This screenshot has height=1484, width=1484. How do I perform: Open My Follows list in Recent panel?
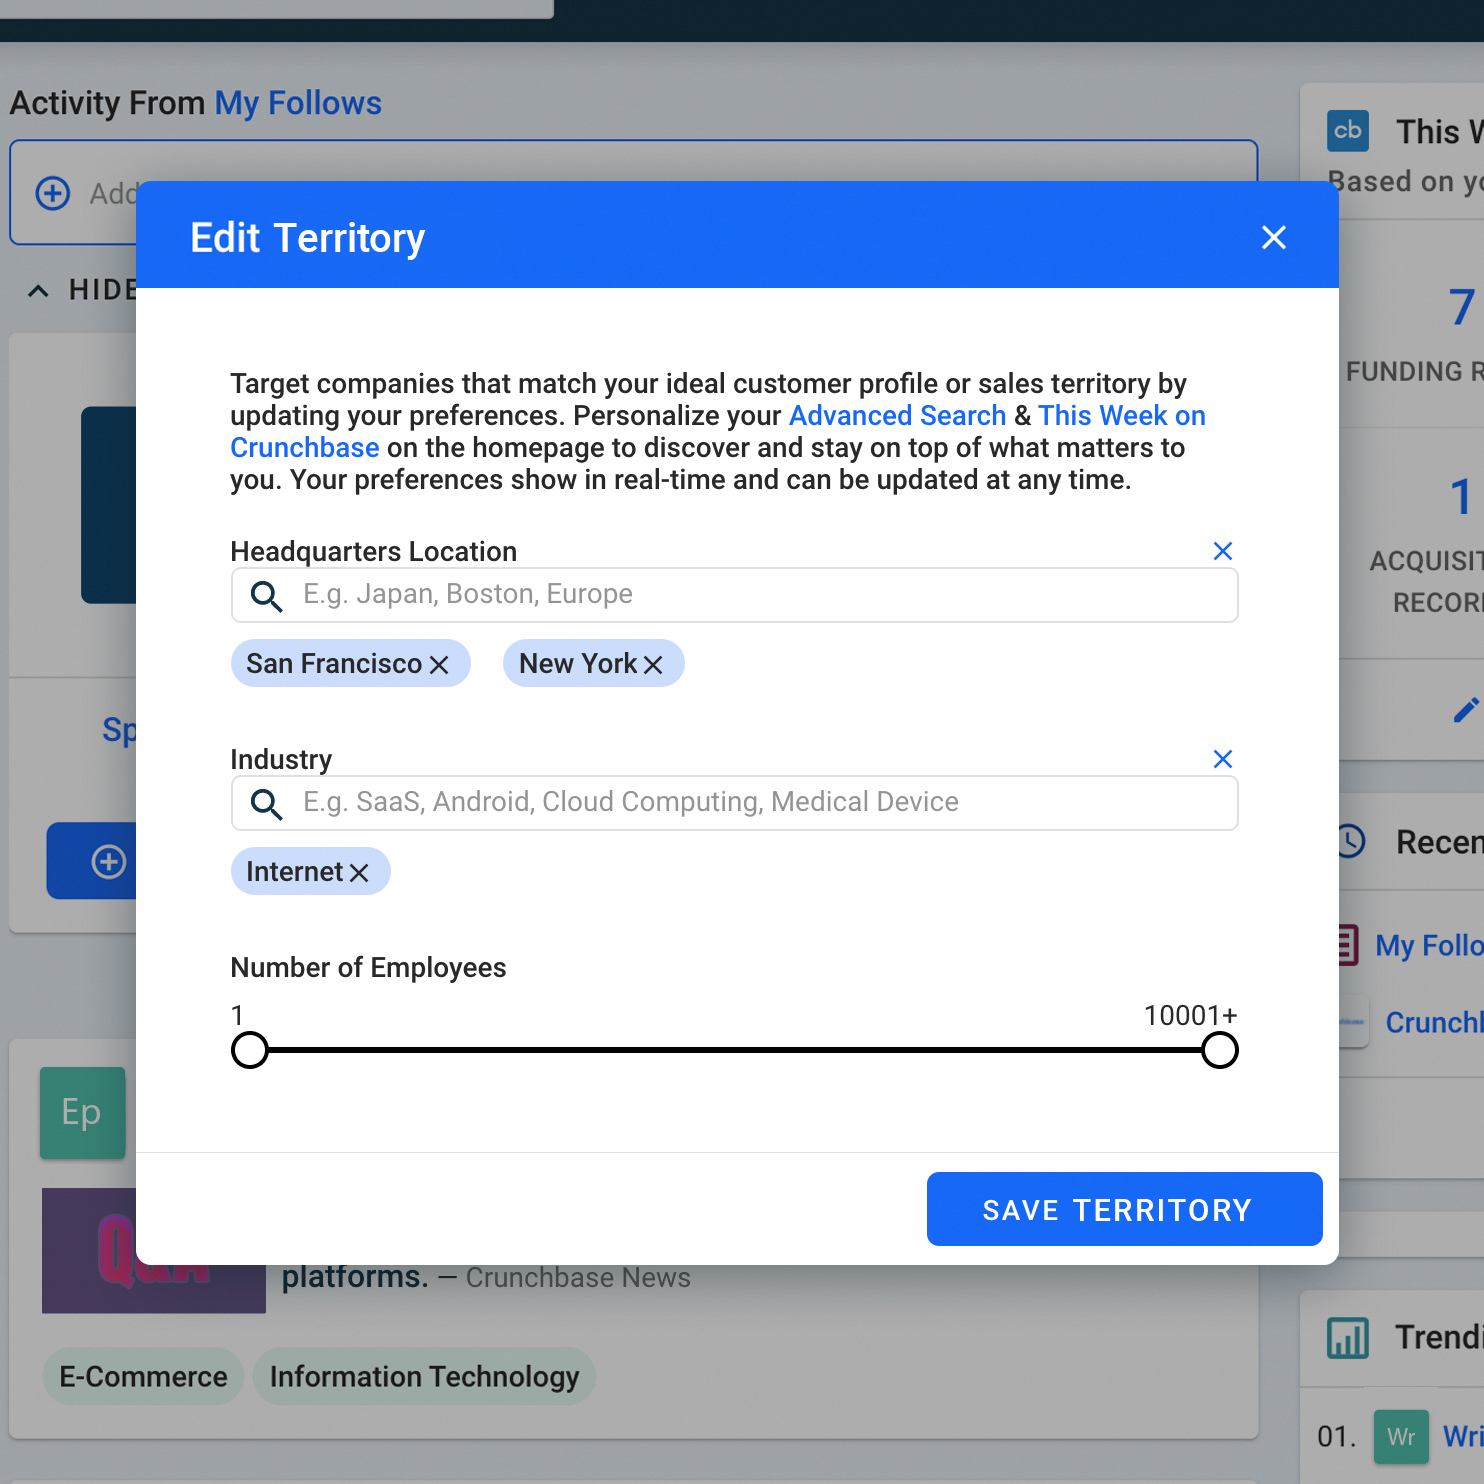[x=1429, y=945]
